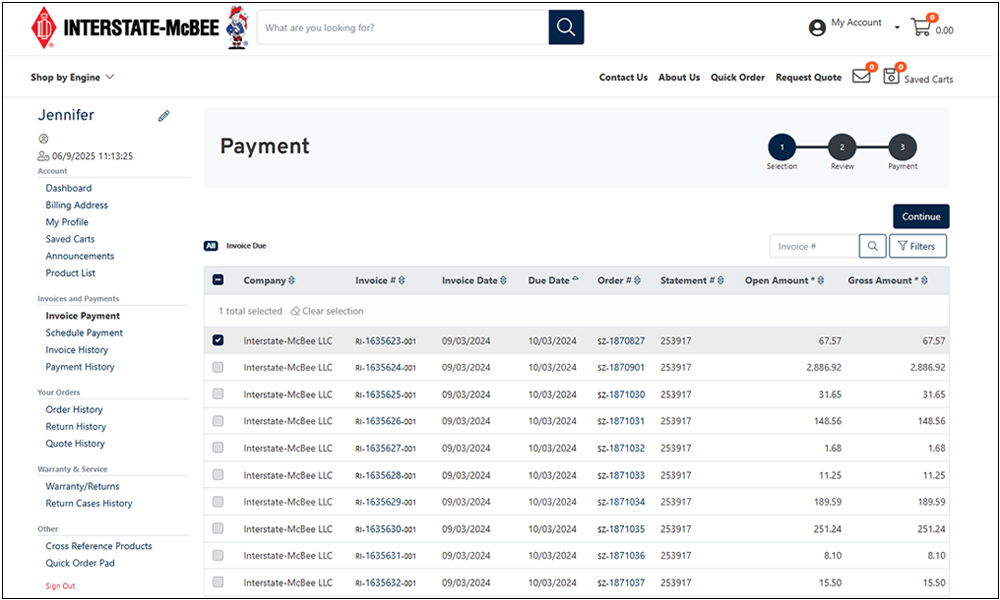This screenshot has width=1000, height=600.
Task: Check invoice RI-1635625-001 checkbox
Action: click(x=218, y=394)
